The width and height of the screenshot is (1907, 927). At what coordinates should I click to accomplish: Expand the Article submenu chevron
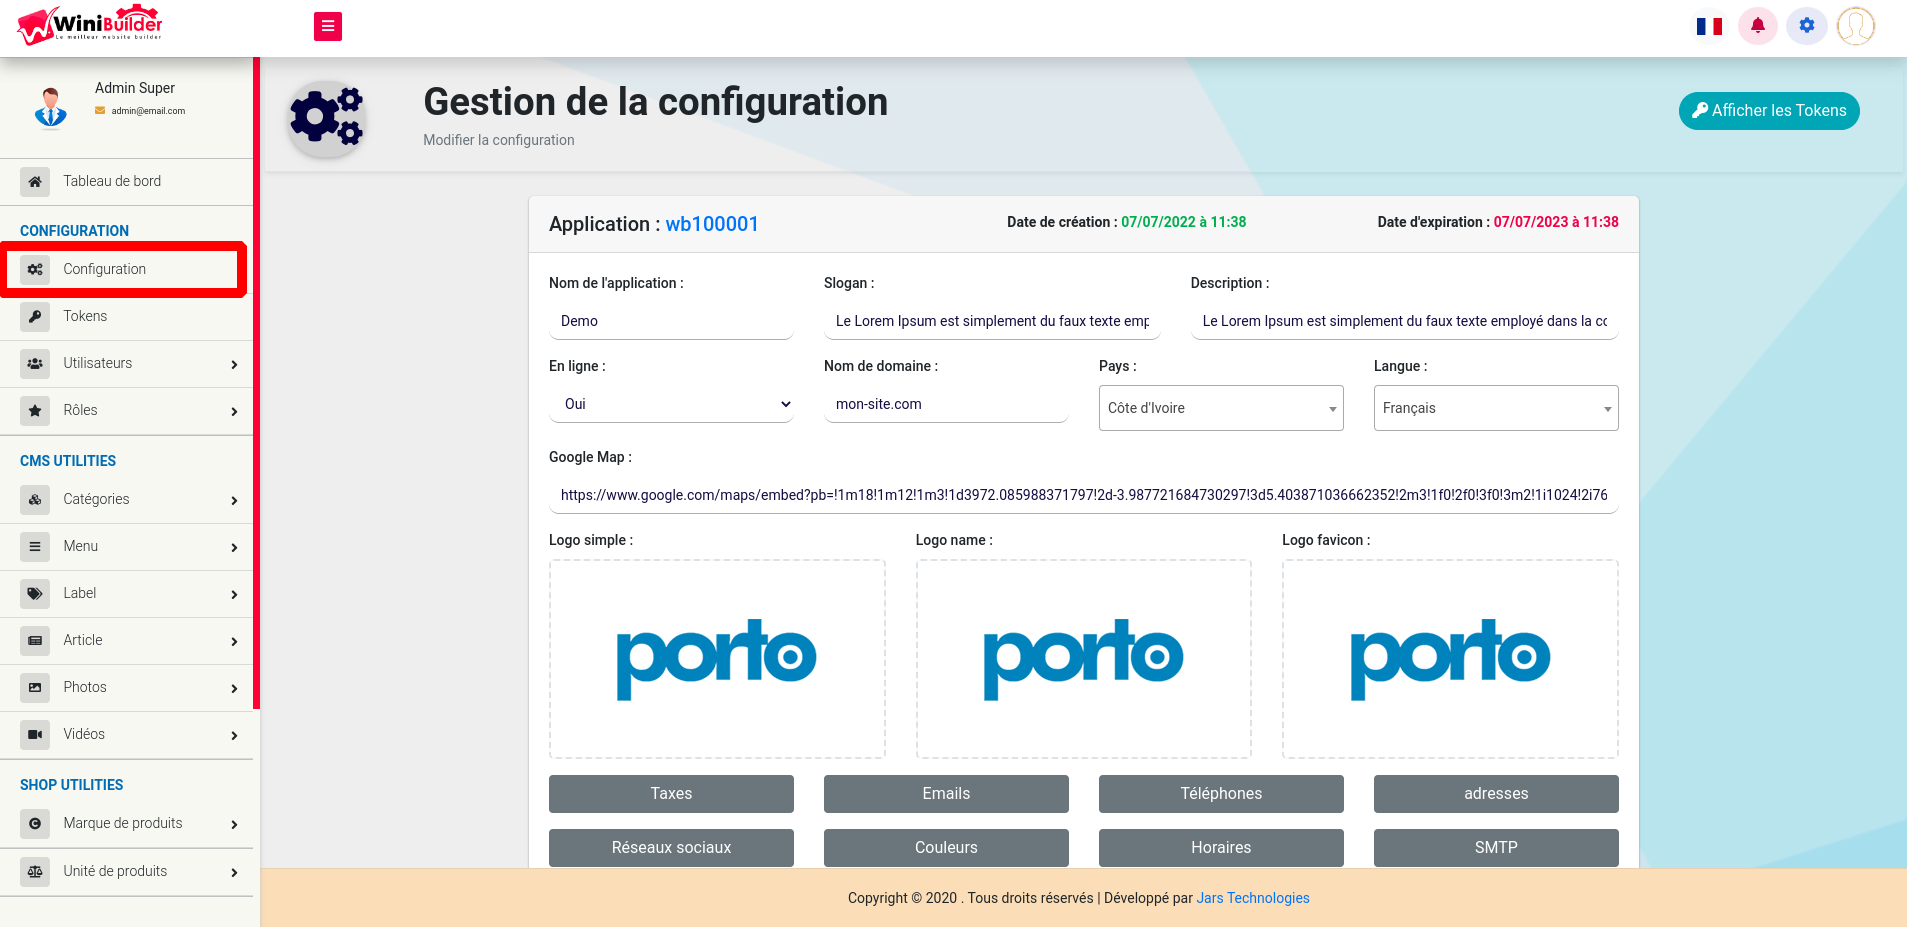234,641
